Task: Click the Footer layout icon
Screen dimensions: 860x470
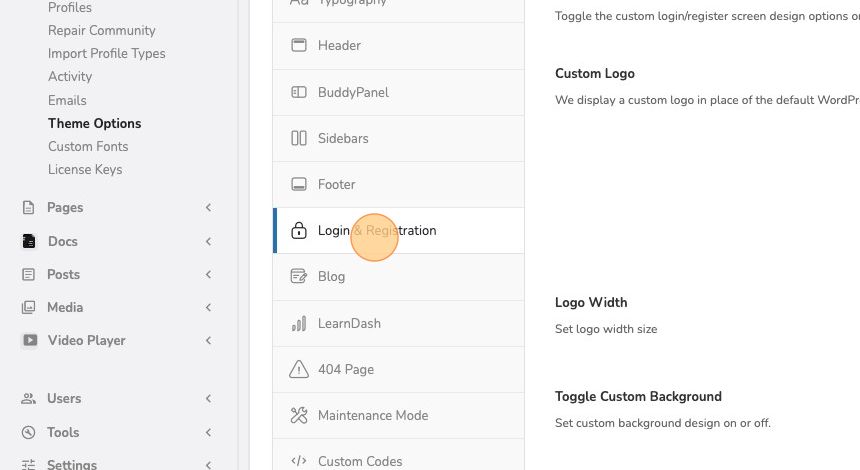Action: [299, 184]
